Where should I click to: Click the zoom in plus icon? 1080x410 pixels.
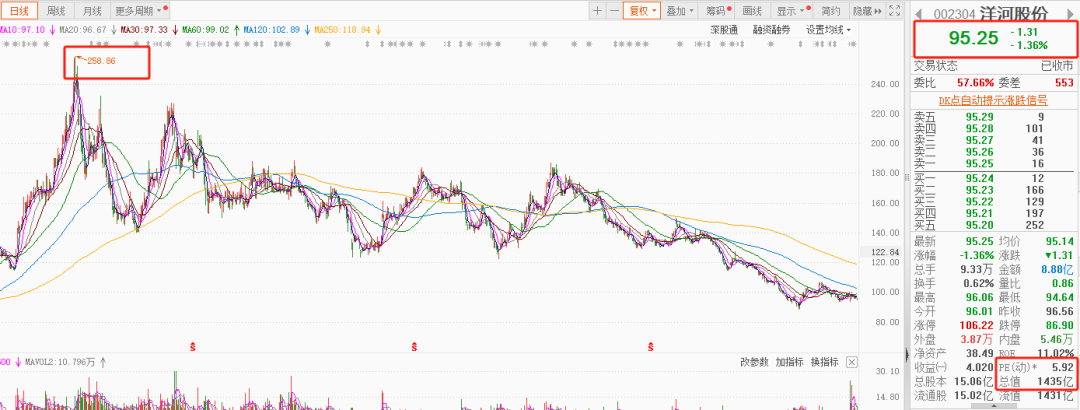click(597, 11)
